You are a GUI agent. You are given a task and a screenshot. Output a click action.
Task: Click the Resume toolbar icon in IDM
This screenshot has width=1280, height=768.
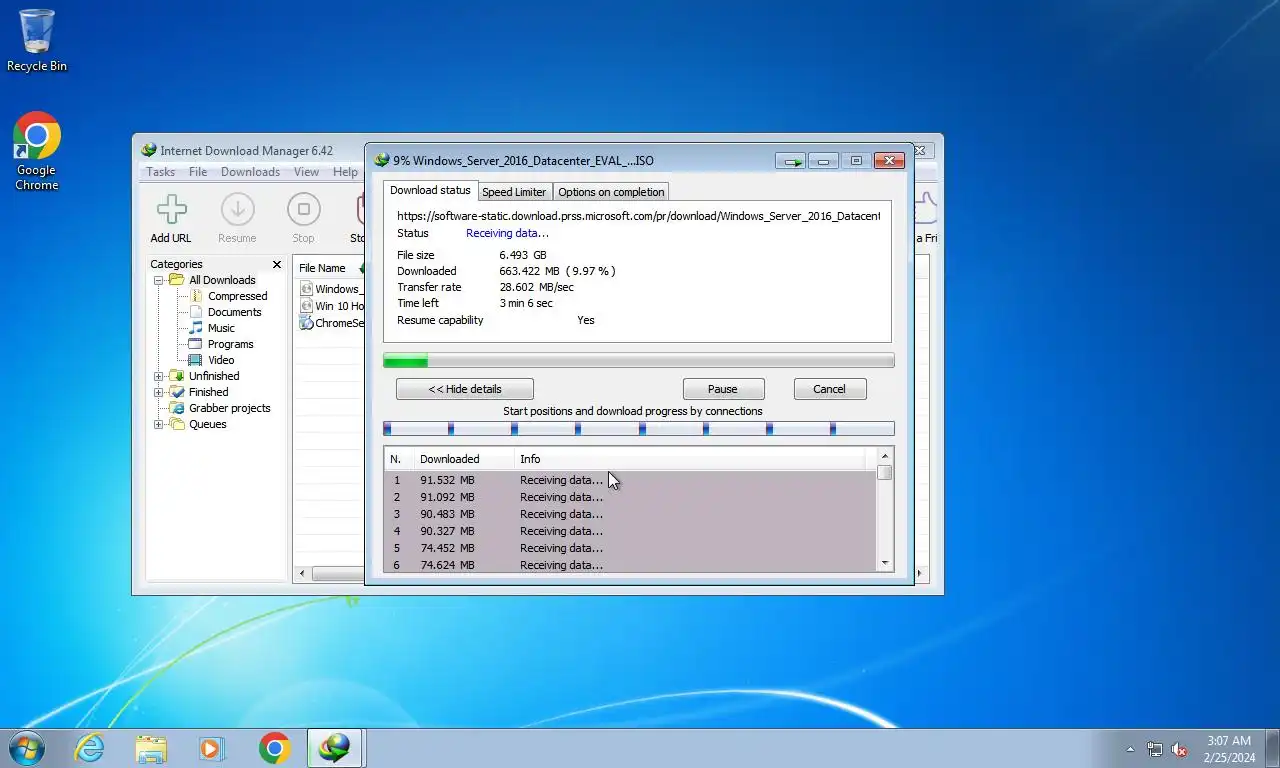(x=237, y=218)
